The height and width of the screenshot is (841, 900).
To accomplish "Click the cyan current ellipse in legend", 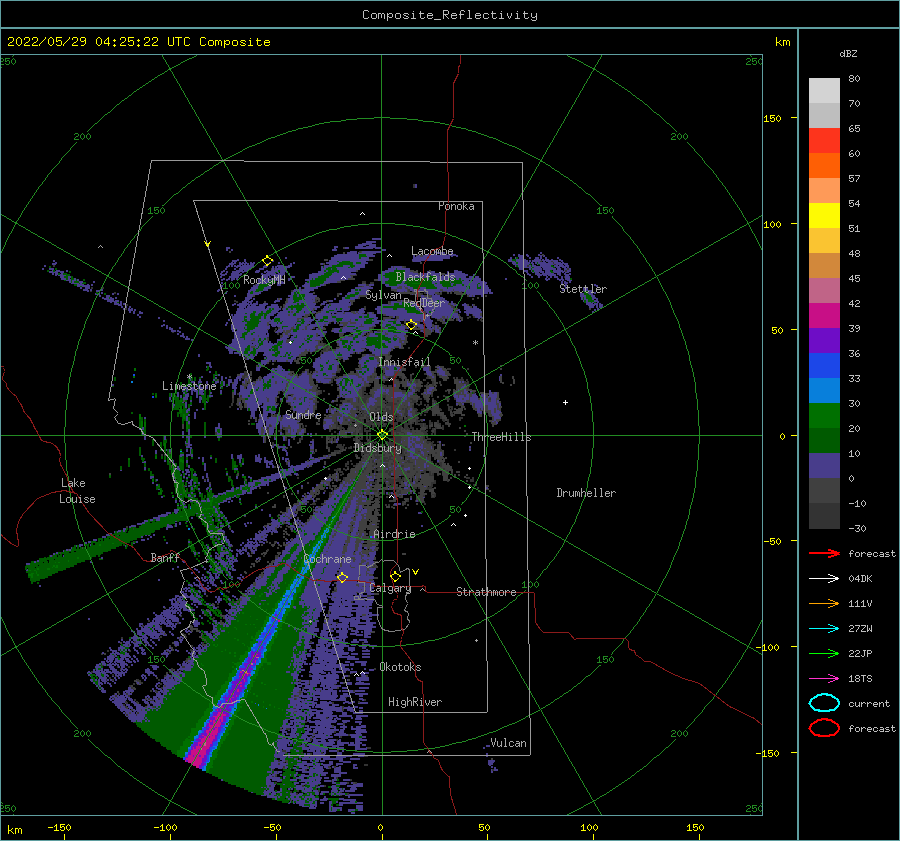I will click(824, 703).
